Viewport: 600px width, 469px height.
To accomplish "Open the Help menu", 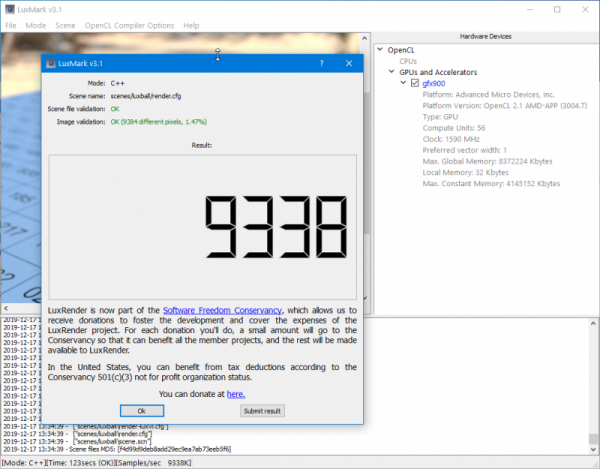I will [x=191, y=25].
